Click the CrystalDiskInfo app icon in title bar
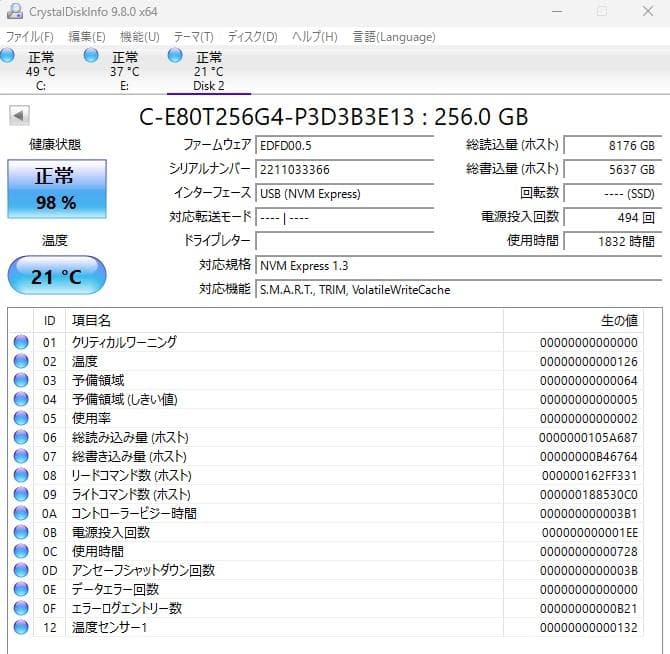This screenshot has height=654, width=670. [15, 11]
